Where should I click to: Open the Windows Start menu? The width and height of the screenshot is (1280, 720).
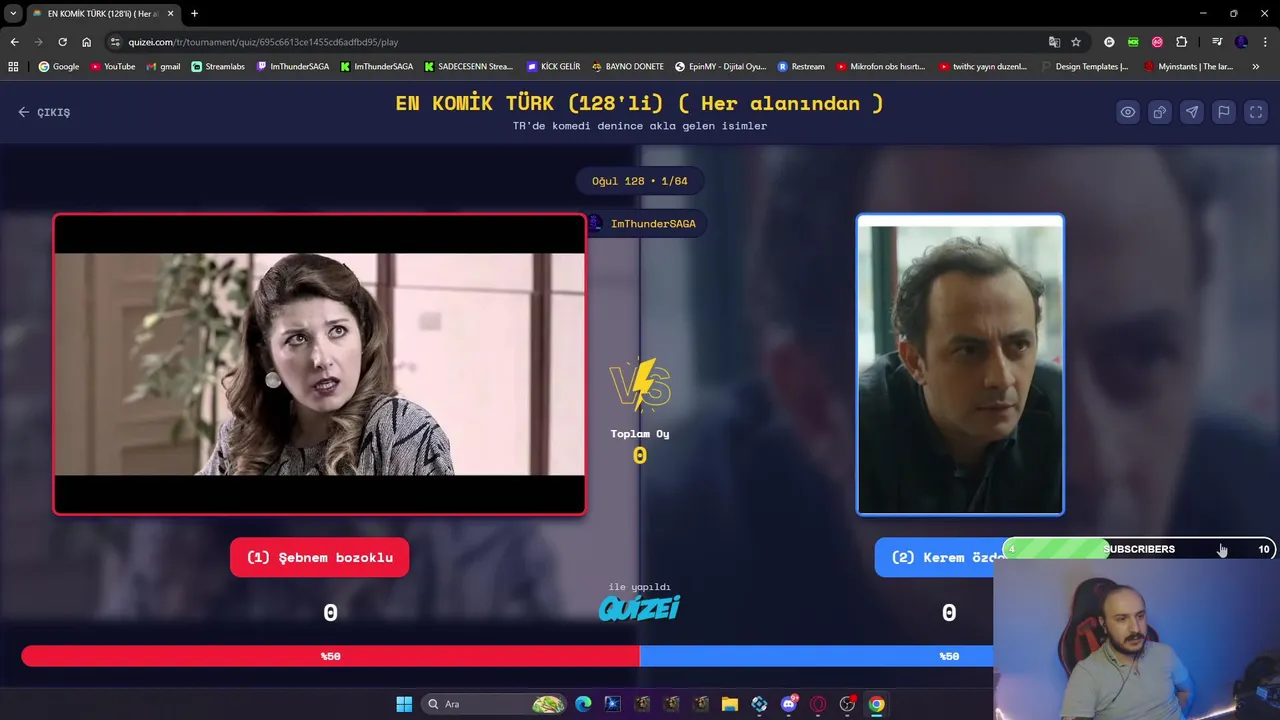pos(404,704)
